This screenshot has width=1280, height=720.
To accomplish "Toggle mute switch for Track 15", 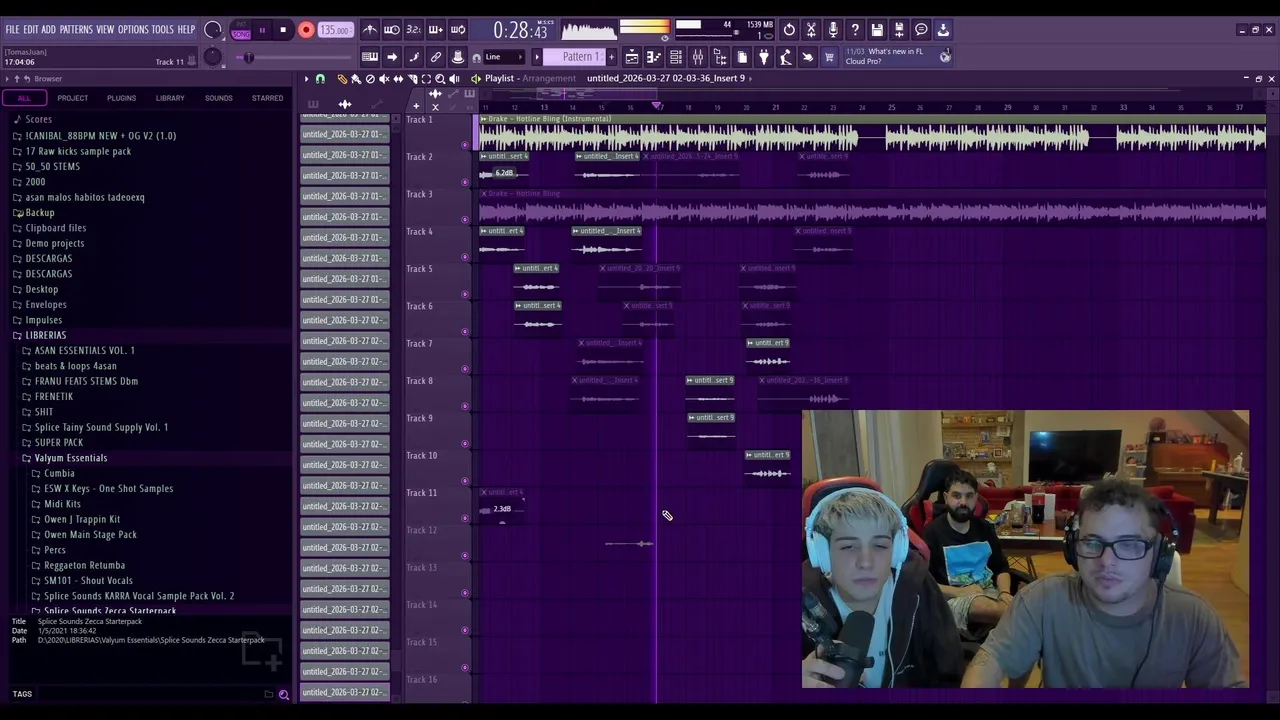I will (x=465, y=668).
